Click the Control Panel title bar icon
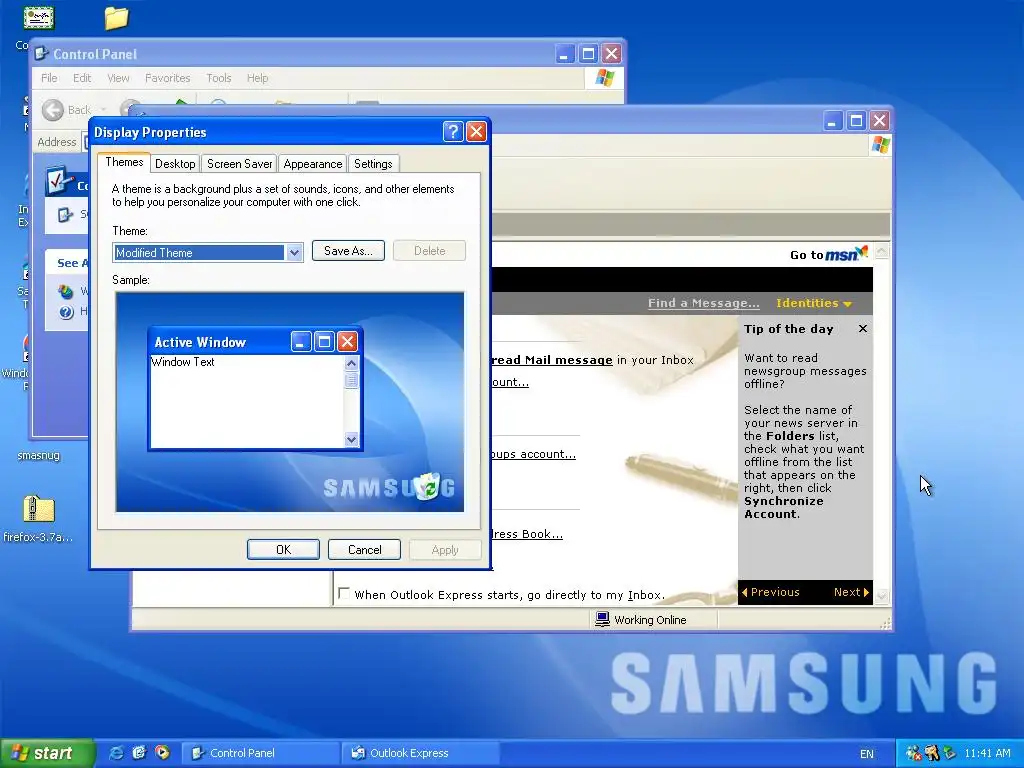The image size is (1024, 768). coord(42,54)
